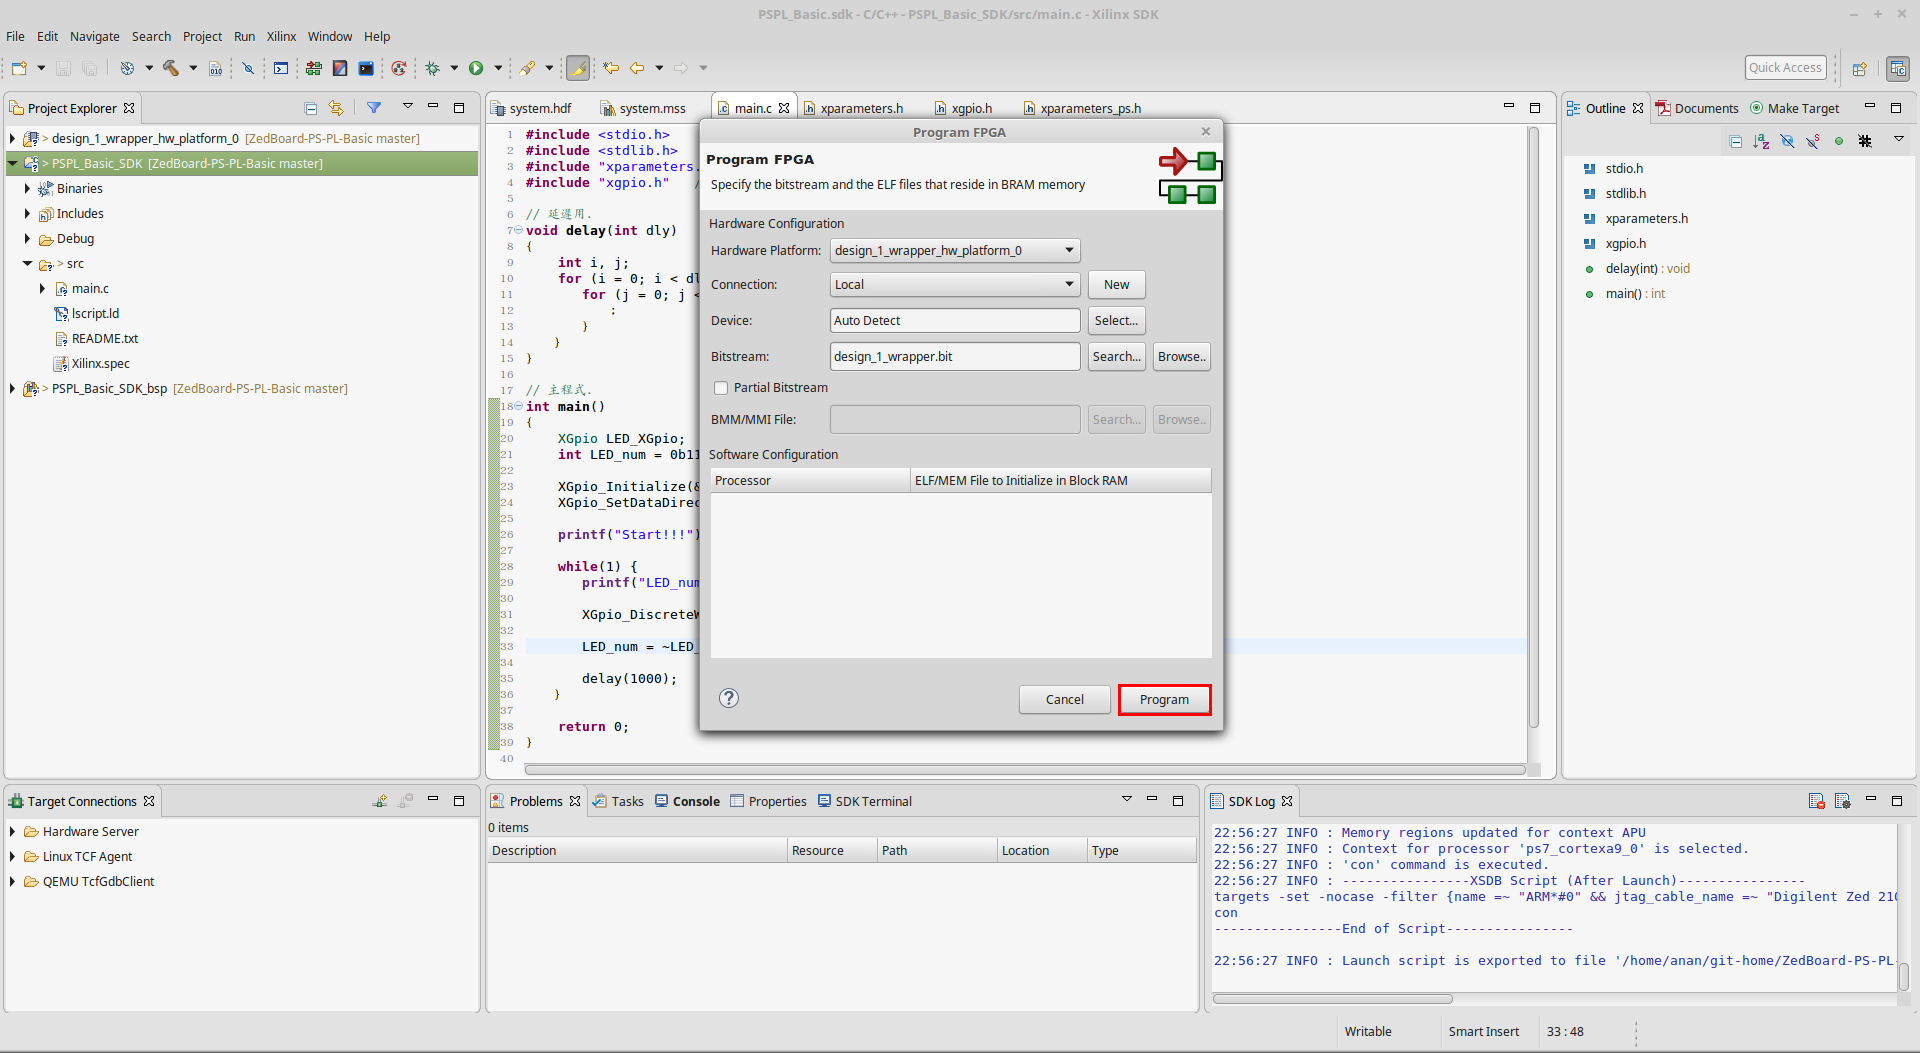Switch to the Make Target tab
Viewport: 1920px width, 1053px height.
[1795, 108]
